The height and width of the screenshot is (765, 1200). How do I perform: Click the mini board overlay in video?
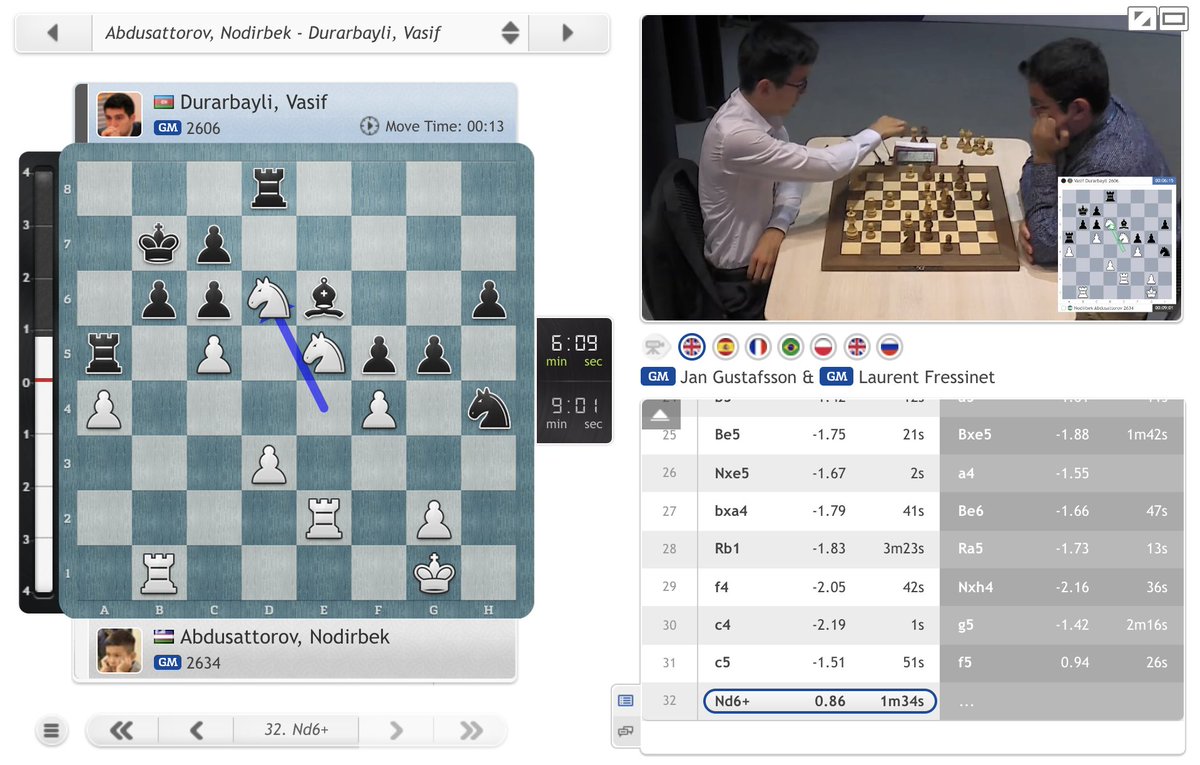tap(1117, 245)
